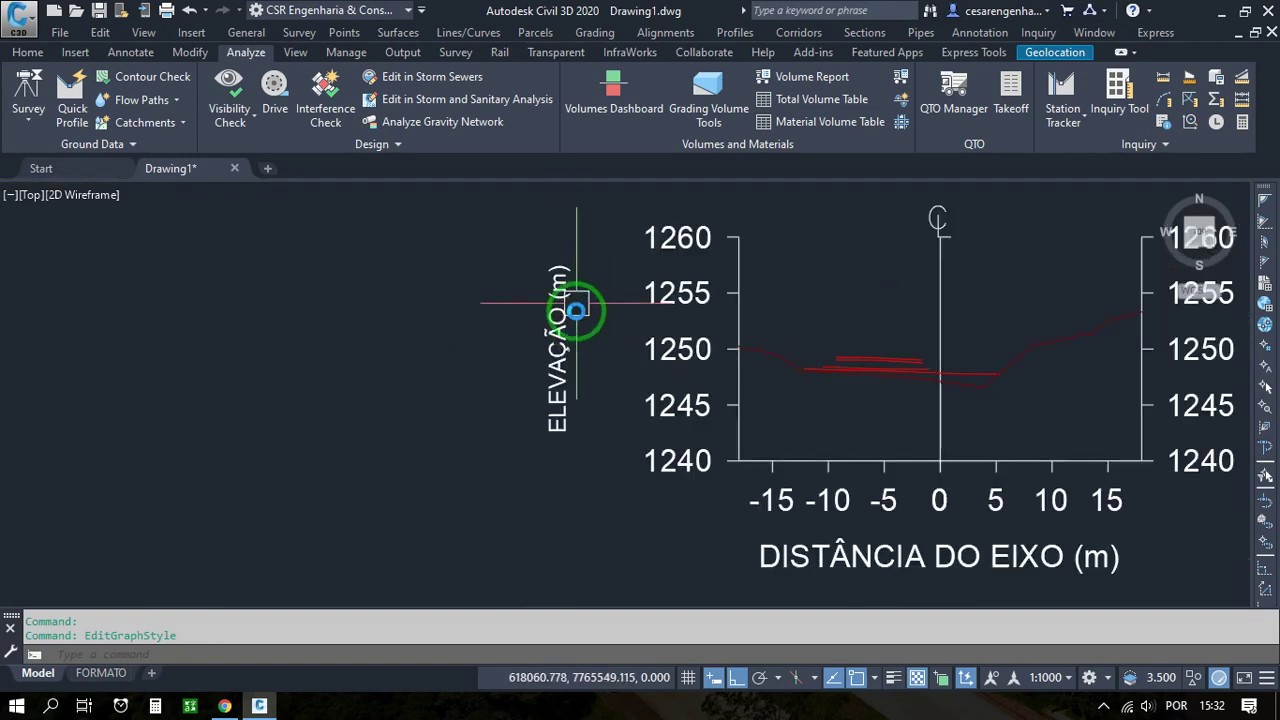Click the sigma mass properties icon
1280x720 pixels.
pos(1216,99)
